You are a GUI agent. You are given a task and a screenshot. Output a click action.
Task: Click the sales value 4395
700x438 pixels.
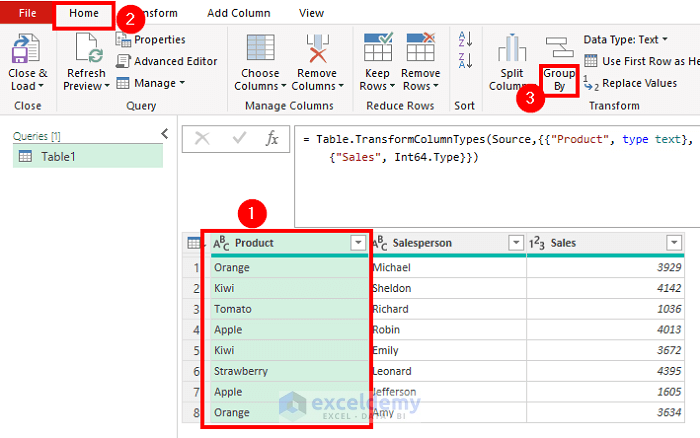[605, 371]
